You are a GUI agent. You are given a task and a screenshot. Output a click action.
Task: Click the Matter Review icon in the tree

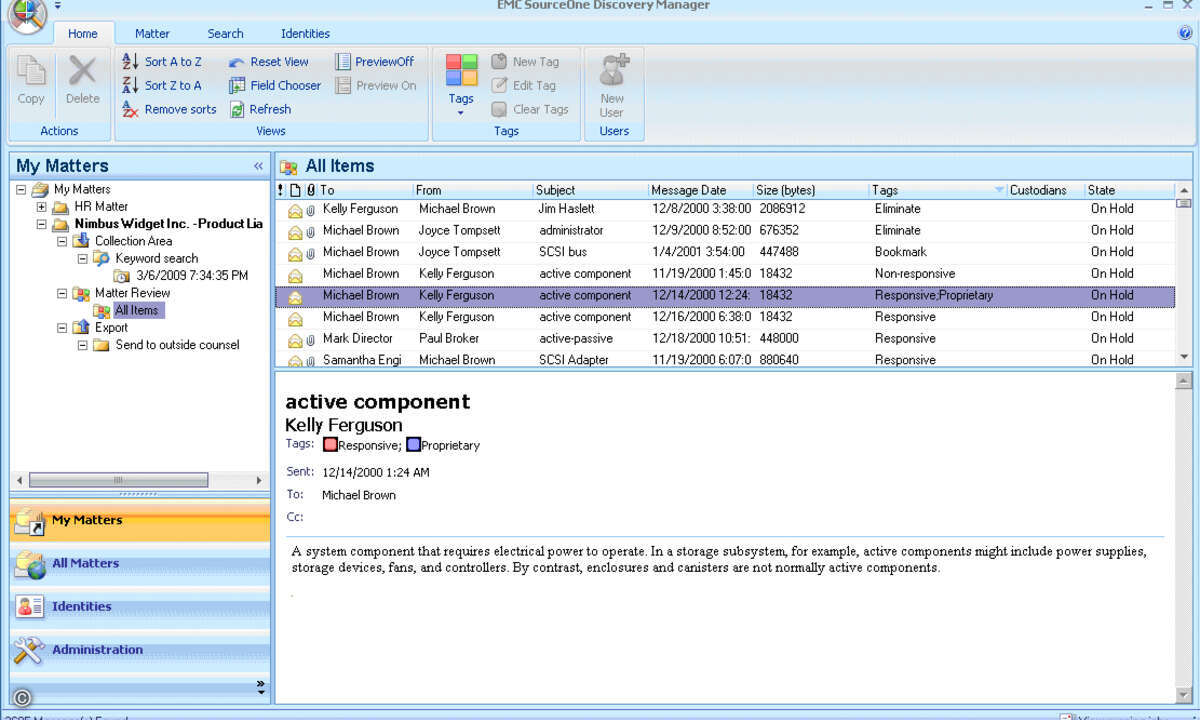[x=81, y=293]
